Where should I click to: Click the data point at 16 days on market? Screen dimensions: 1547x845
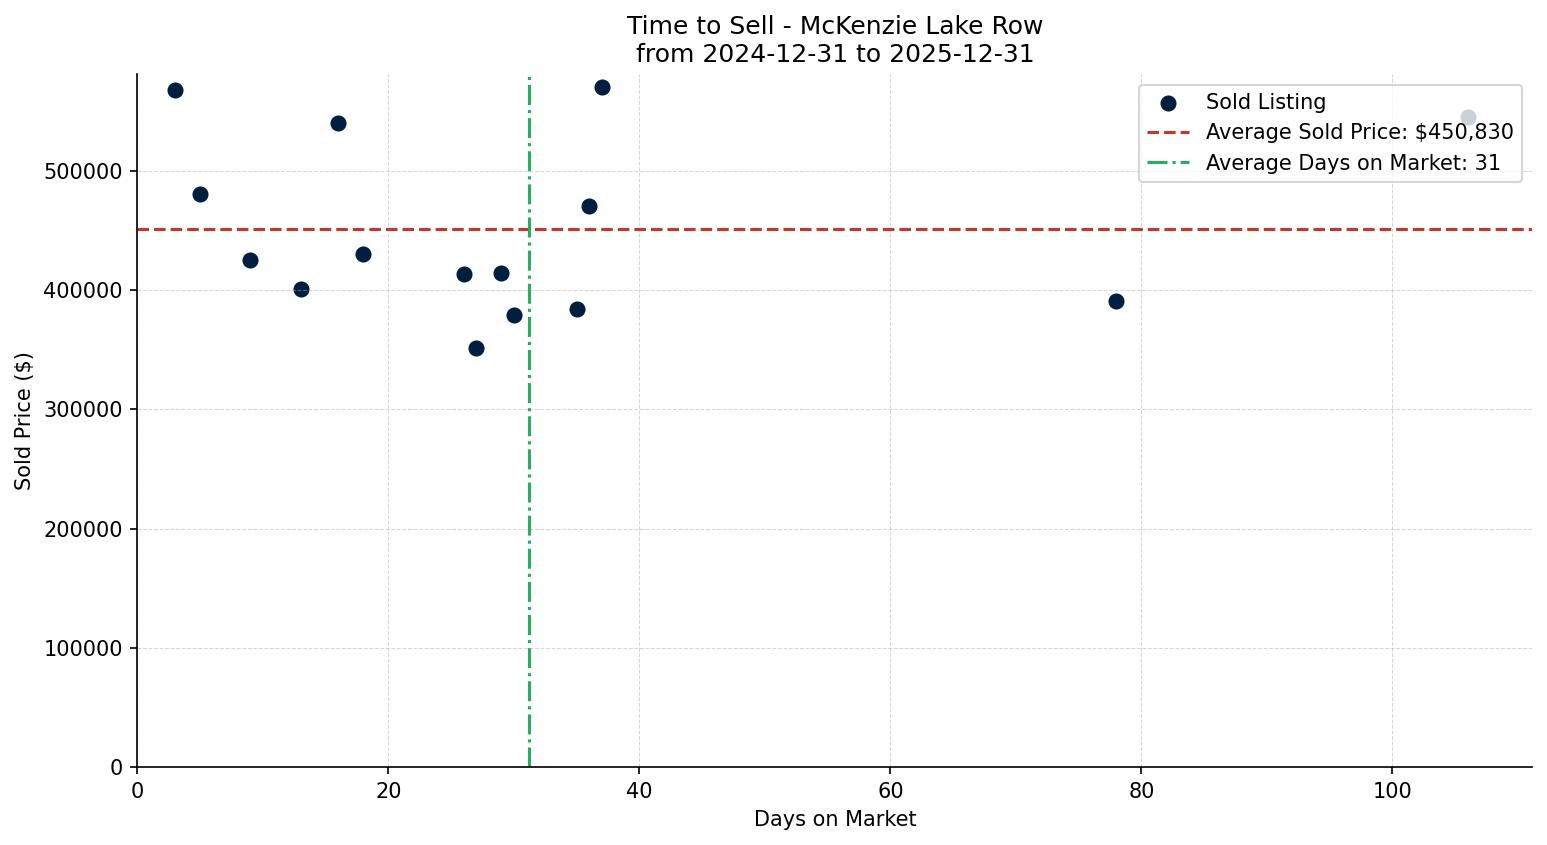tap(338, 123)
